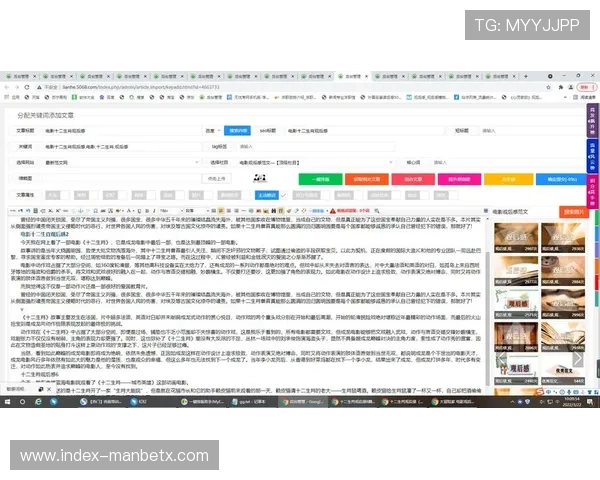Open the 百度 search engine dropdown
Screen dimensions: 600x480
[213, 131]
